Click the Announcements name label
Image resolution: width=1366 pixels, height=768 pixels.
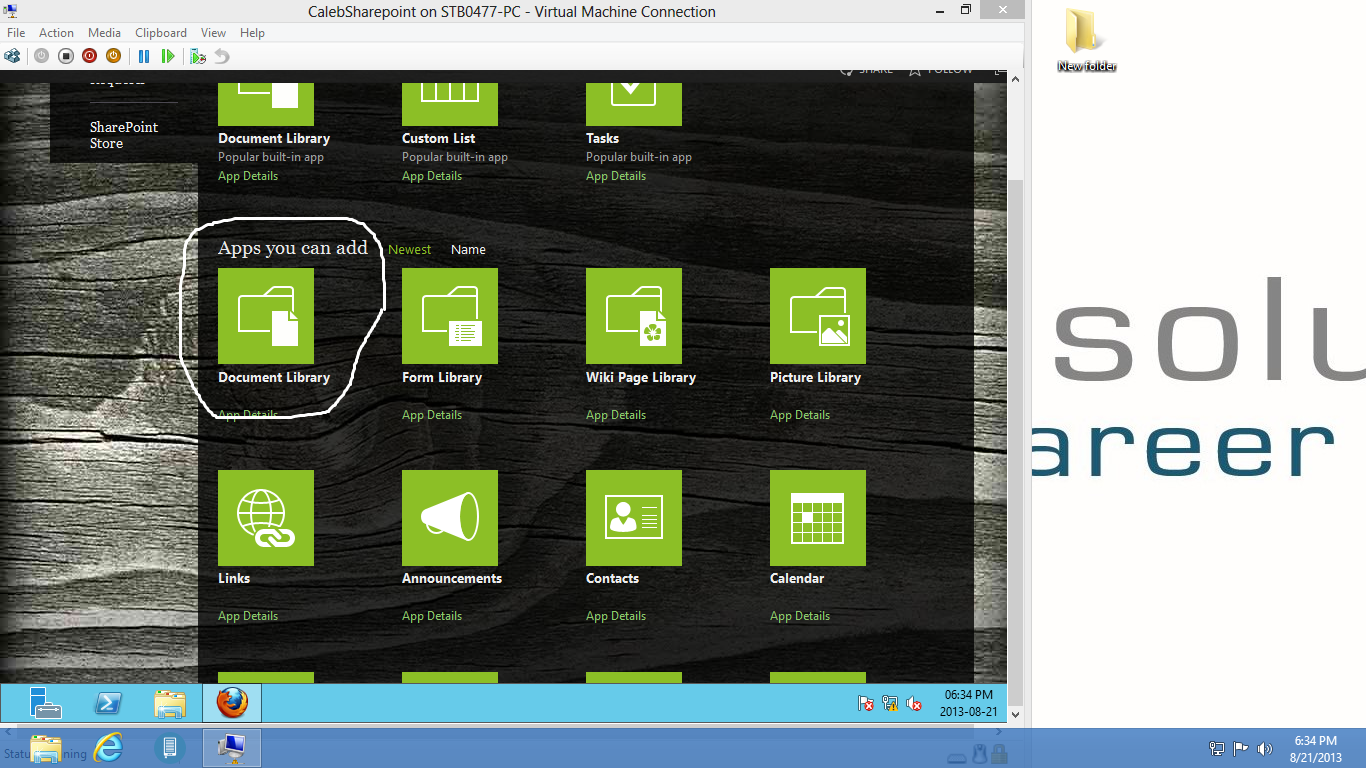click(x=452, y=578)
